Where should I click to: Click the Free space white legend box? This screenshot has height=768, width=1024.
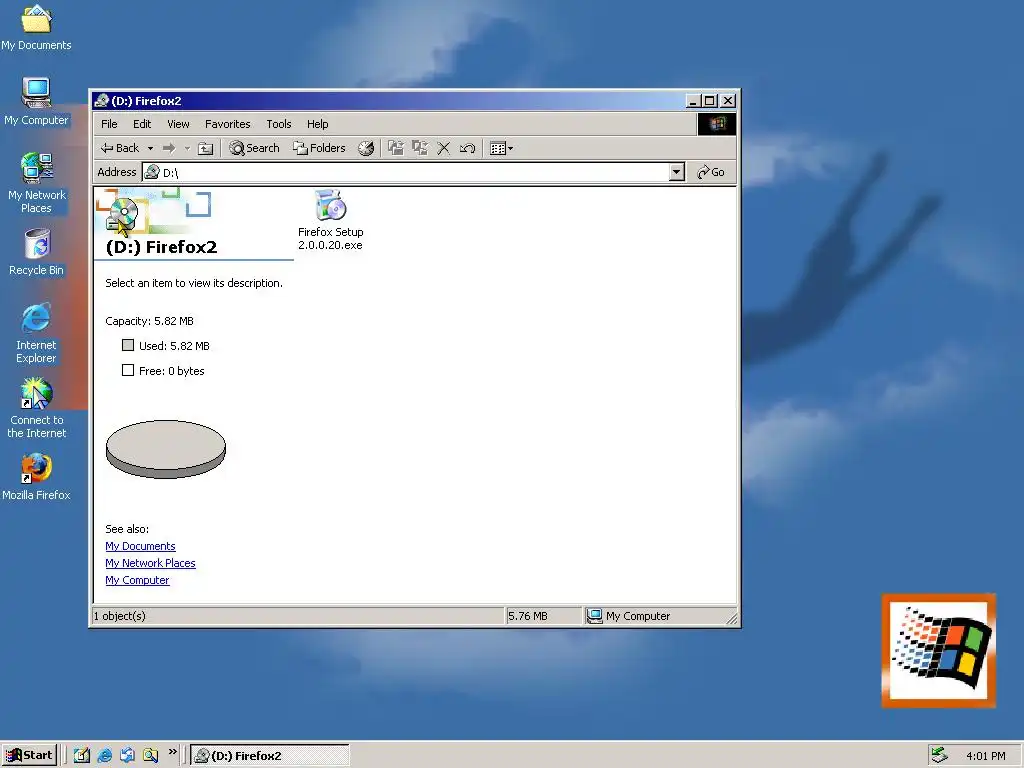[x=128, y=370]
